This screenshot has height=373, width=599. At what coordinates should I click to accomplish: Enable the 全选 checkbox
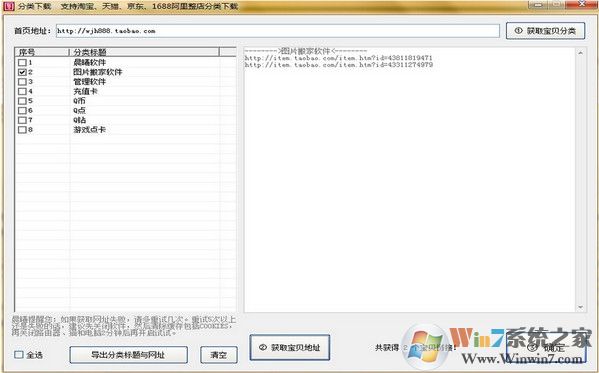[19, 355]
